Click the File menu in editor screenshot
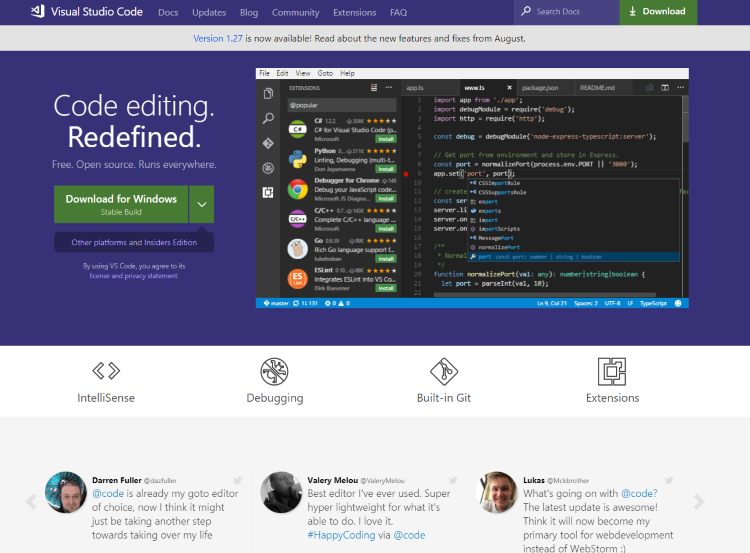 [x=265, y=73]
